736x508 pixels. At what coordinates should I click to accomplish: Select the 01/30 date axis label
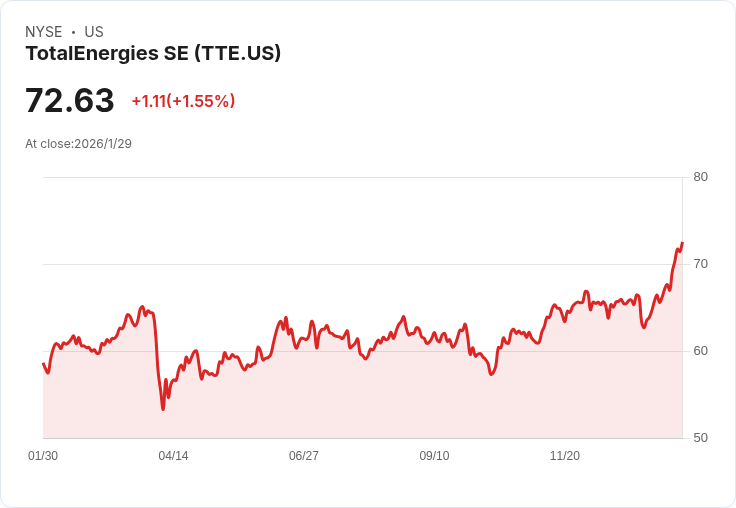click(x=43, y=456)
